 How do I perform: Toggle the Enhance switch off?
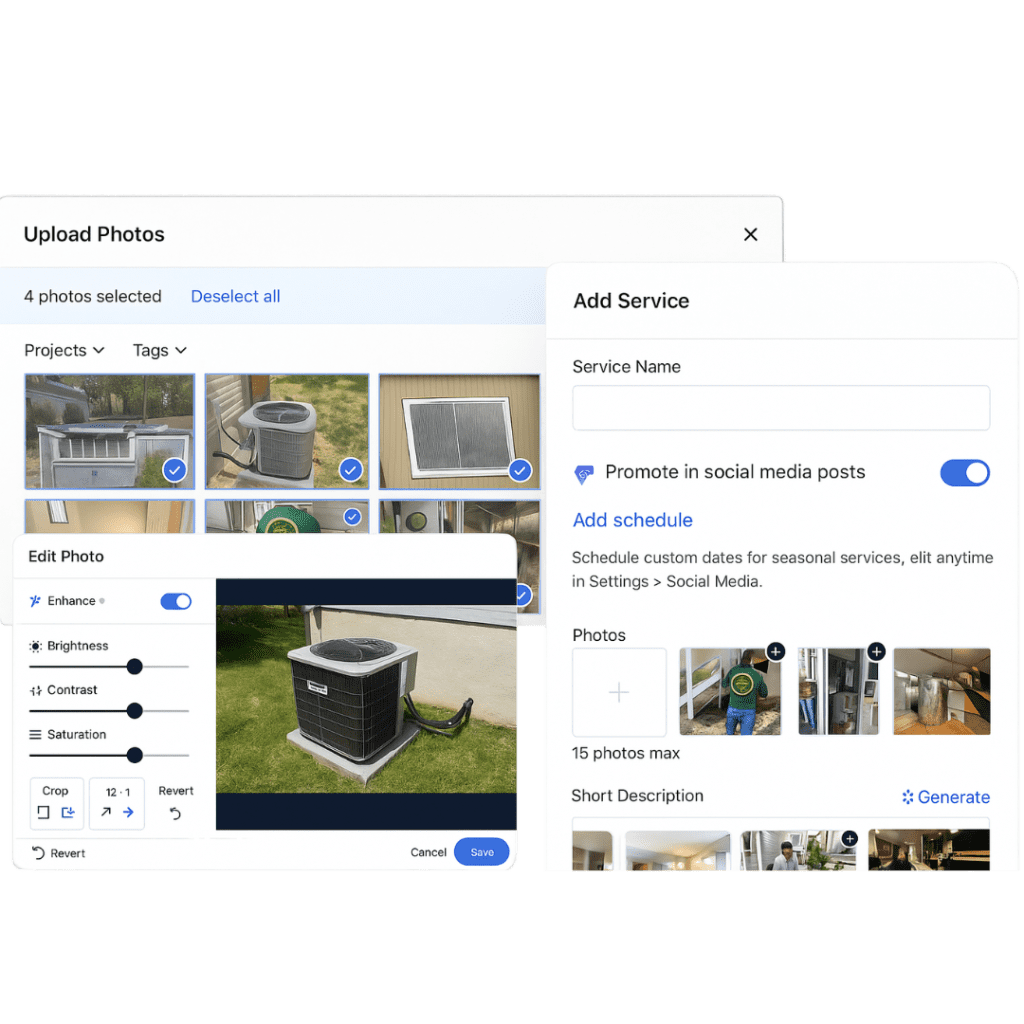click(x=176, y=601)
